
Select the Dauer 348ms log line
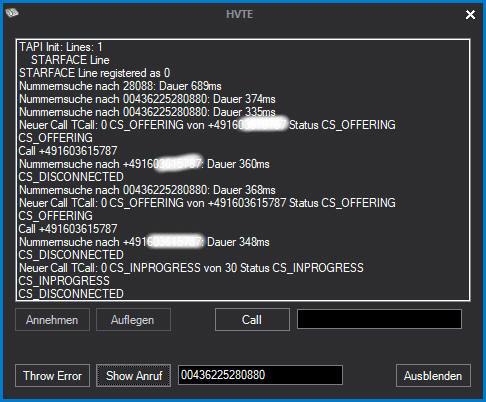pos(144,242)
